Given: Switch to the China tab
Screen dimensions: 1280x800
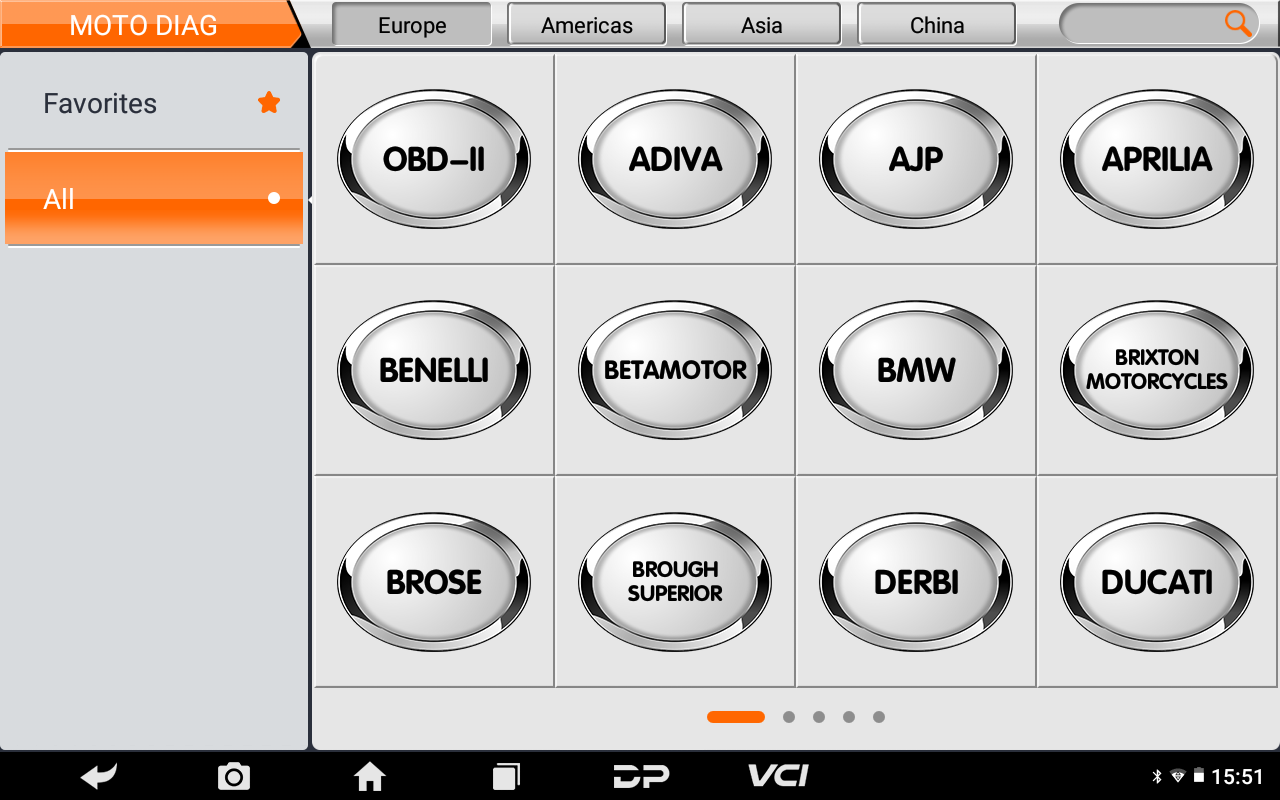Looking at the screenshot, I should (x=937, y=25).
